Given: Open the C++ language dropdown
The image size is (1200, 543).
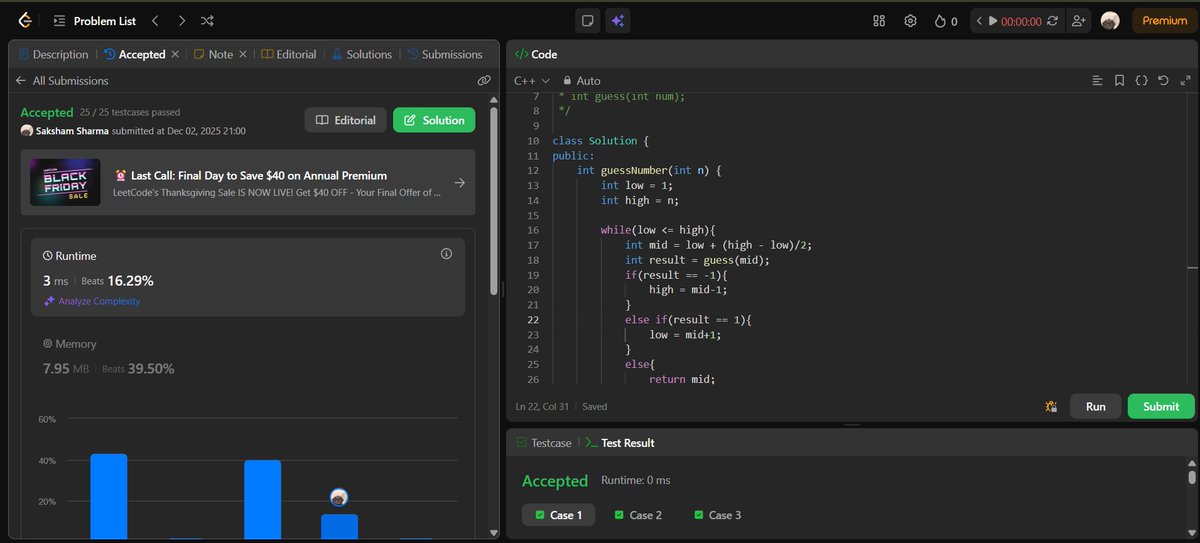Looking at the screenshot, I should pos(531,80).
